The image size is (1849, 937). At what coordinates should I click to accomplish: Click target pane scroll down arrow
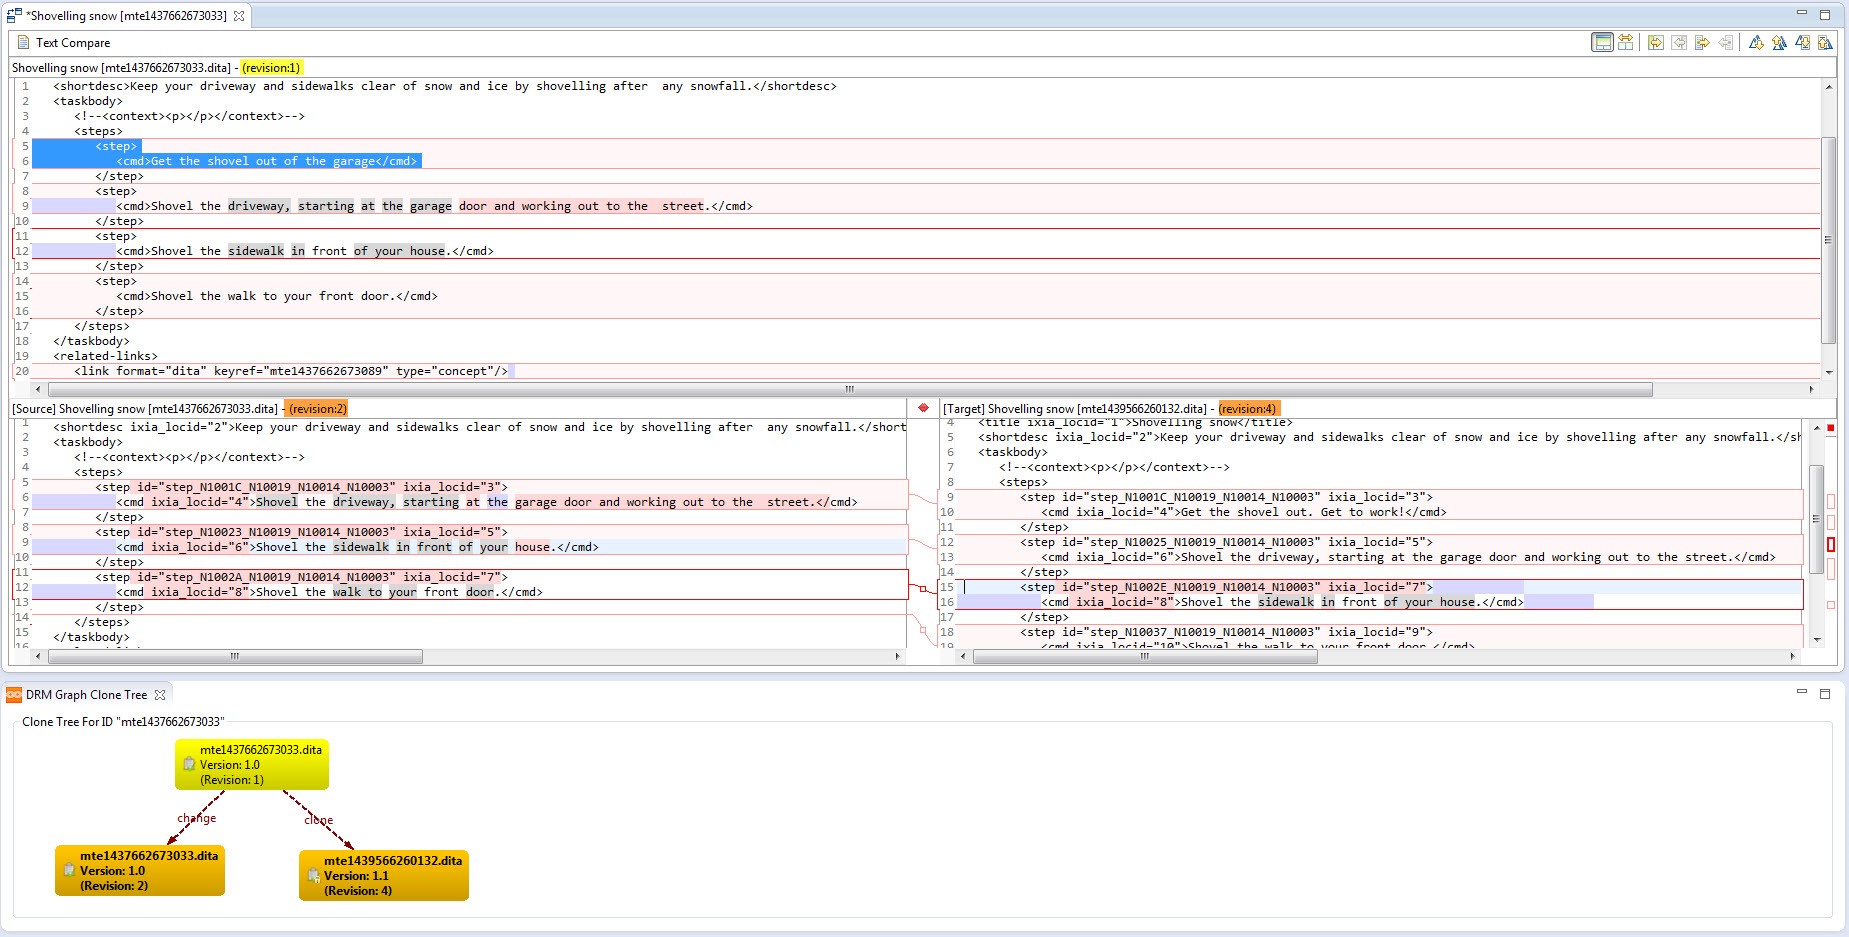pyautogui.click(x=1817, y=640)
